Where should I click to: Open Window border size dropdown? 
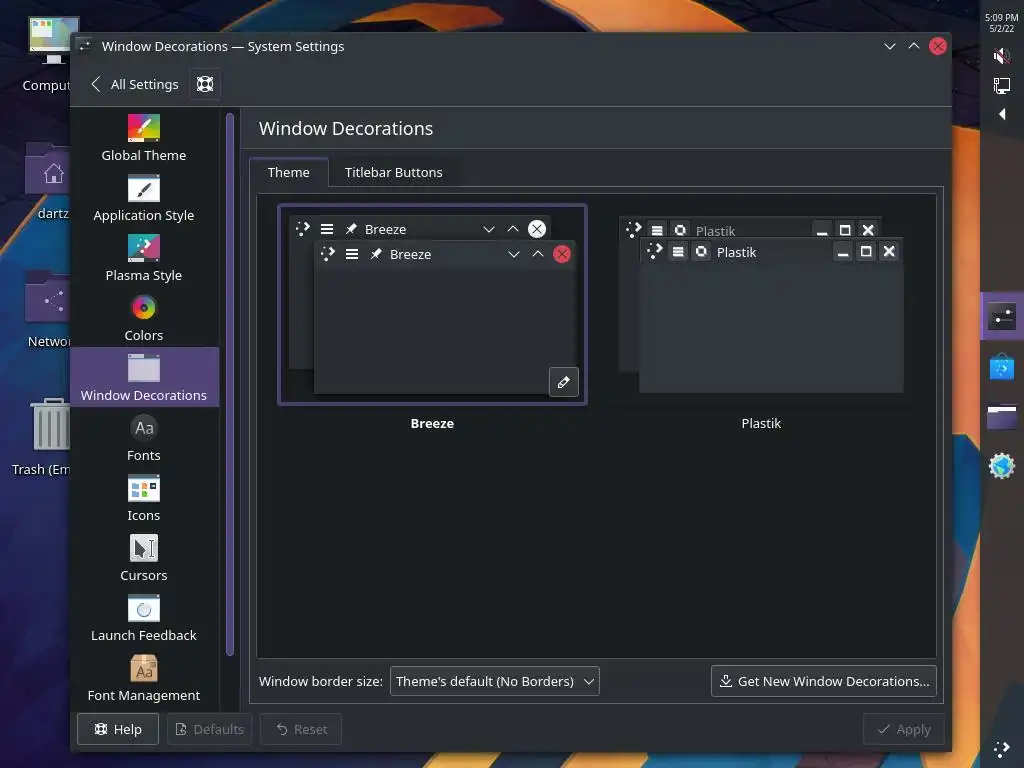tap(494, 681)
